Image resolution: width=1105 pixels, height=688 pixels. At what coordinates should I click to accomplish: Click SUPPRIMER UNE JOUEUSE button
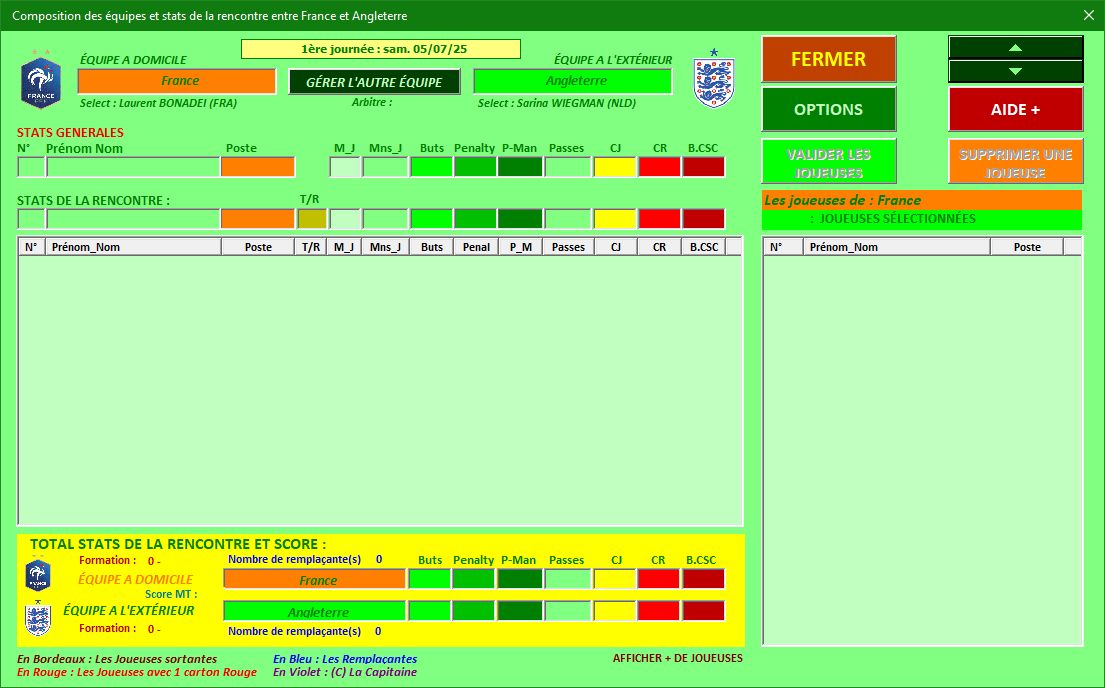(1015, 164)
